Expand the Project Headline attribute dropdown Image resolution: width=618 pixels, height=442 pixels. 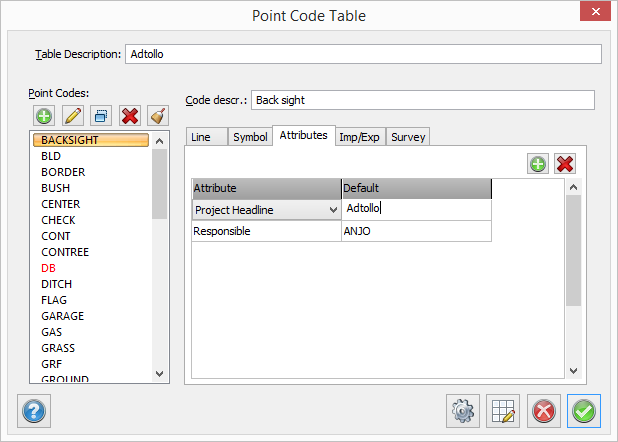pos(331,210)
